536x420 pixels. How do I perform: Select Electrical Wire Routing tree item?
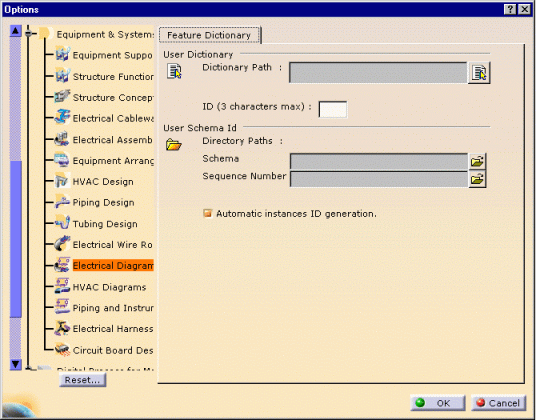pyautogui.click(x=112, y=245)
